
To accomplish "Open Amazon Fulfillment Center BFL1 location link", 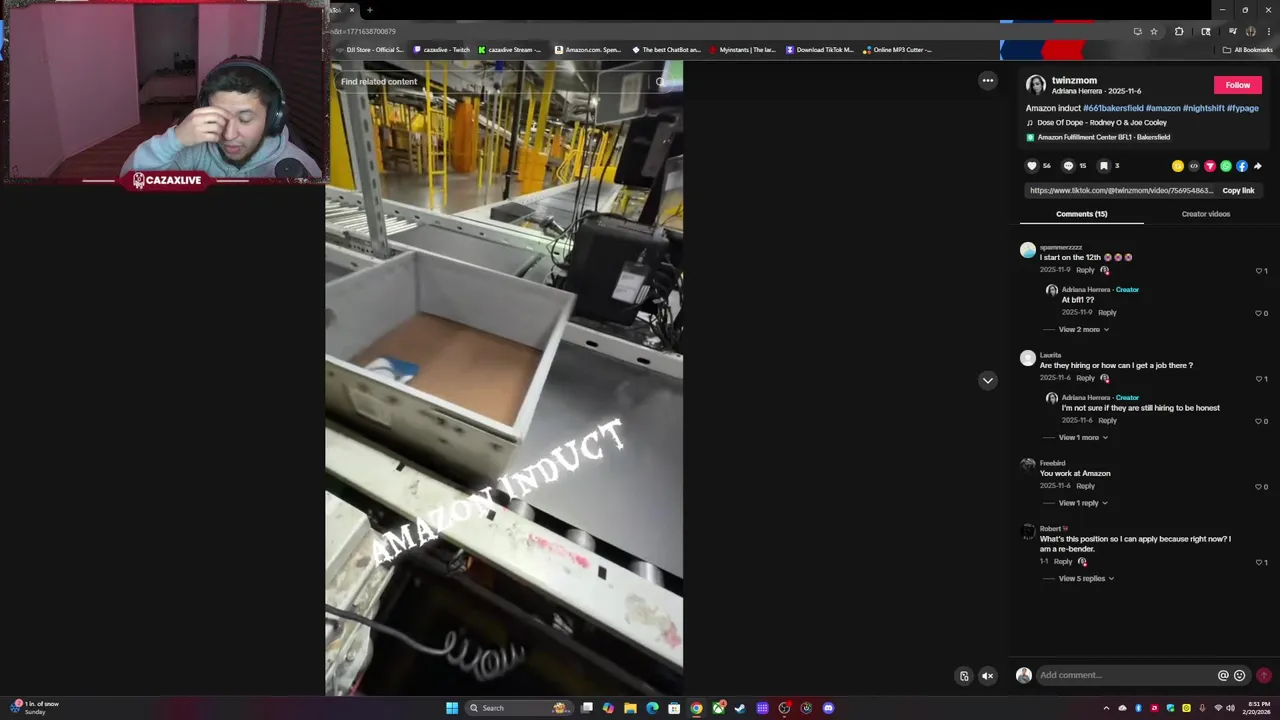I will [x=1104, y=137].
